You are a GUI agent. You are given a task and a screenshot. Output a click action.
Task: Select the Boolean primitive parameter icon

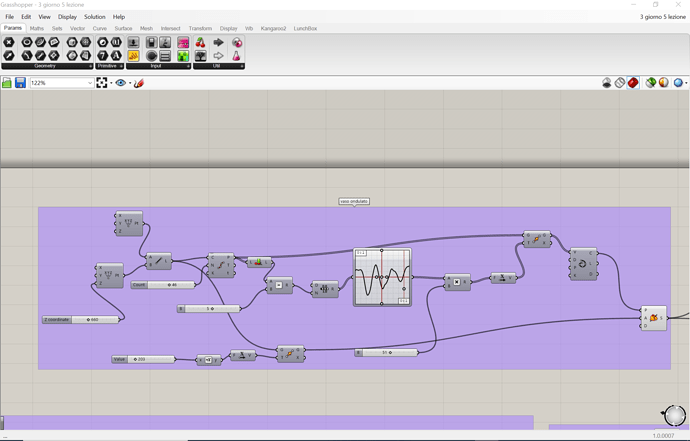click(x=103, y=42)
